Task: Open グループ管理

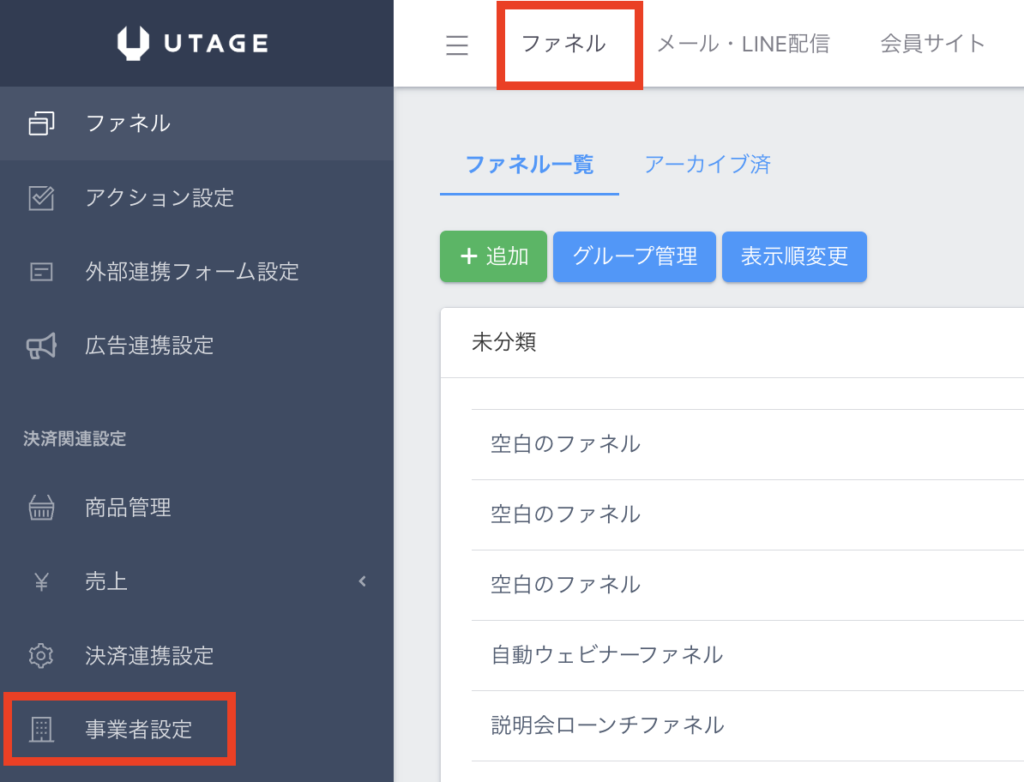Action: (x=634, y=256)
